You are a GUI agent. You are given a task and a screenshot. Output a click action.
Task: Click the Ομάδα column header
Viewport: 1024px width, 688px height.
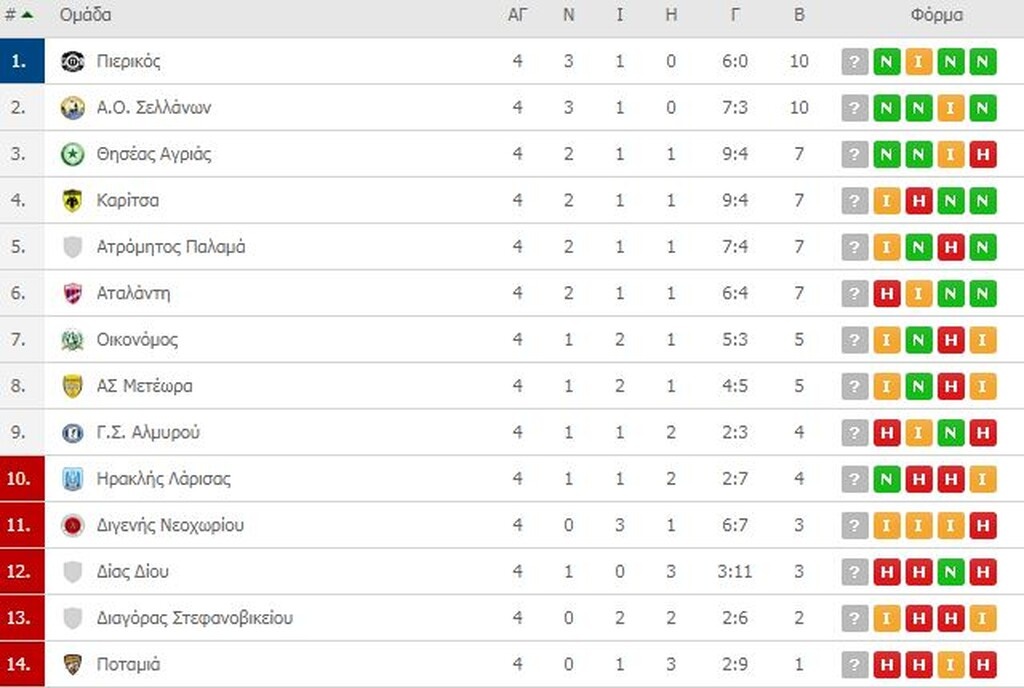(x=85, y=15)
